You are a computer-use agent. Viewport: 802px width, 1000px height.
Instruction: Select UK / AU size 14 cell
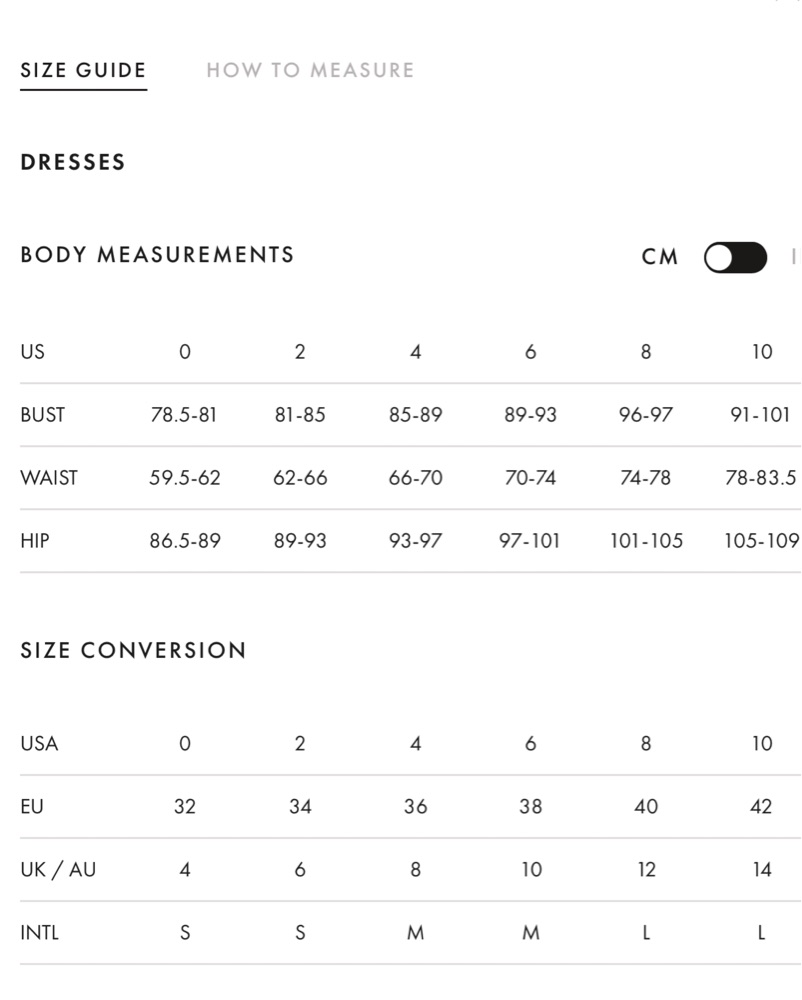pyautogui.click(x=762, y=869)
